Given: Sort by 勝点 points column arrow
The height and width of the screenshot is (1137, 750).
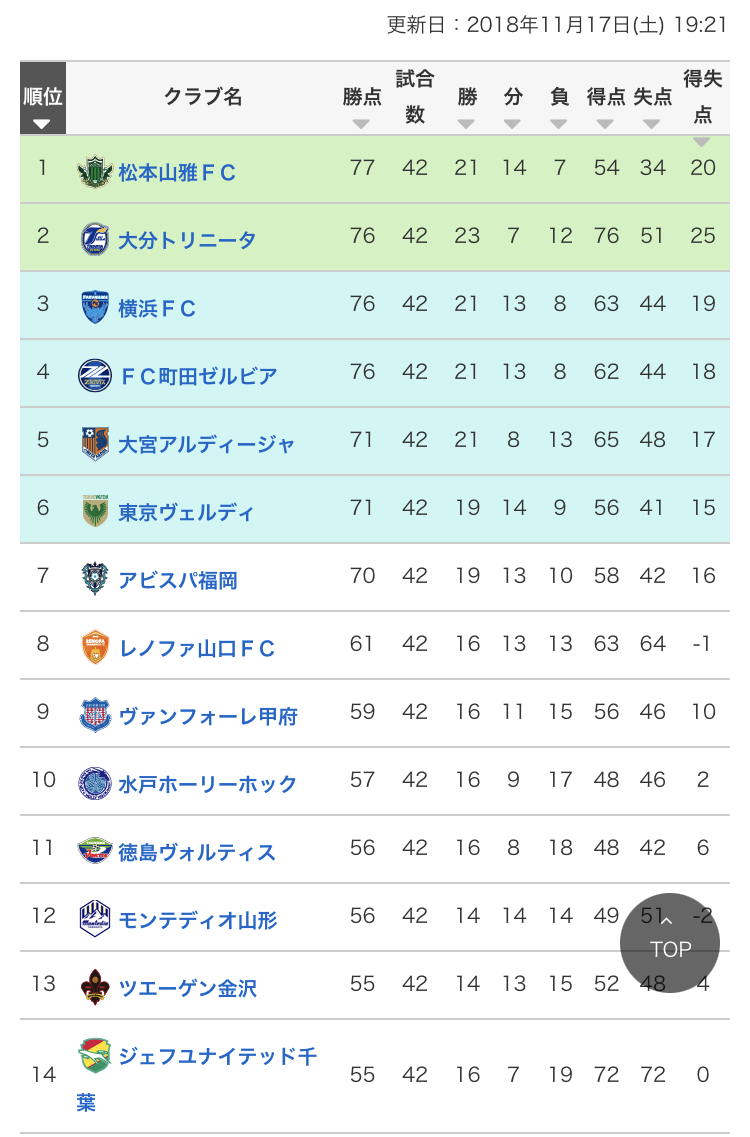Looking at the screenshot, I should point(361,124).
